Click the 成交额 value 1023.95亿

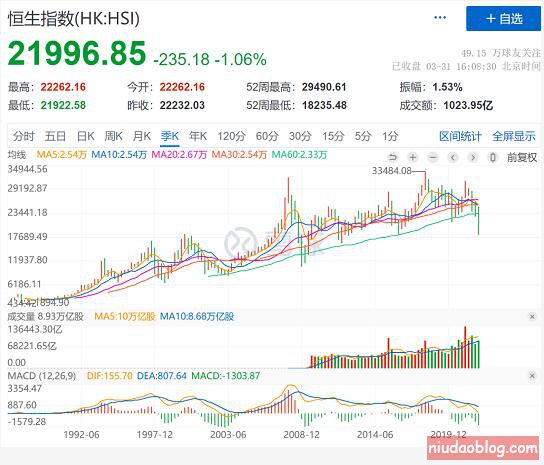(468, 105)
